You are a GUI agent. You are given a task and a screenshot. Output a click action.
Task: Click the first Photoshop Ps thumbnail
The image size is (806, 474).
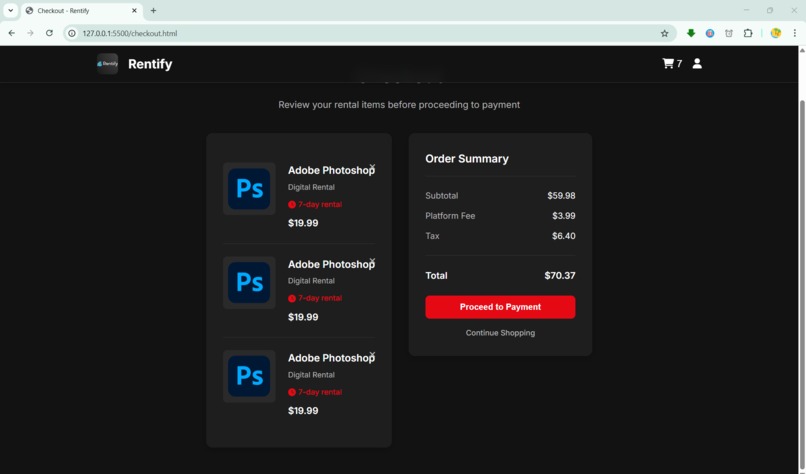[x=249, y=189]
